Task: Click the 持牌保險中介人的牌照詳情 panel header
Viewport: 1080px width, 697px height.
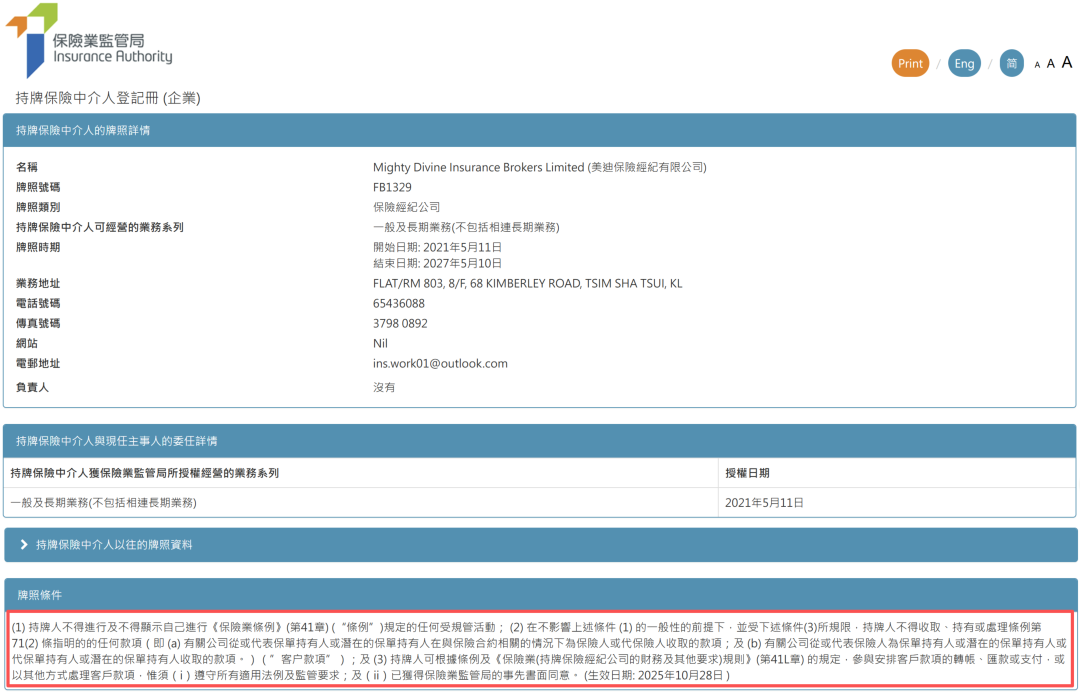Action: click(83, 130)
